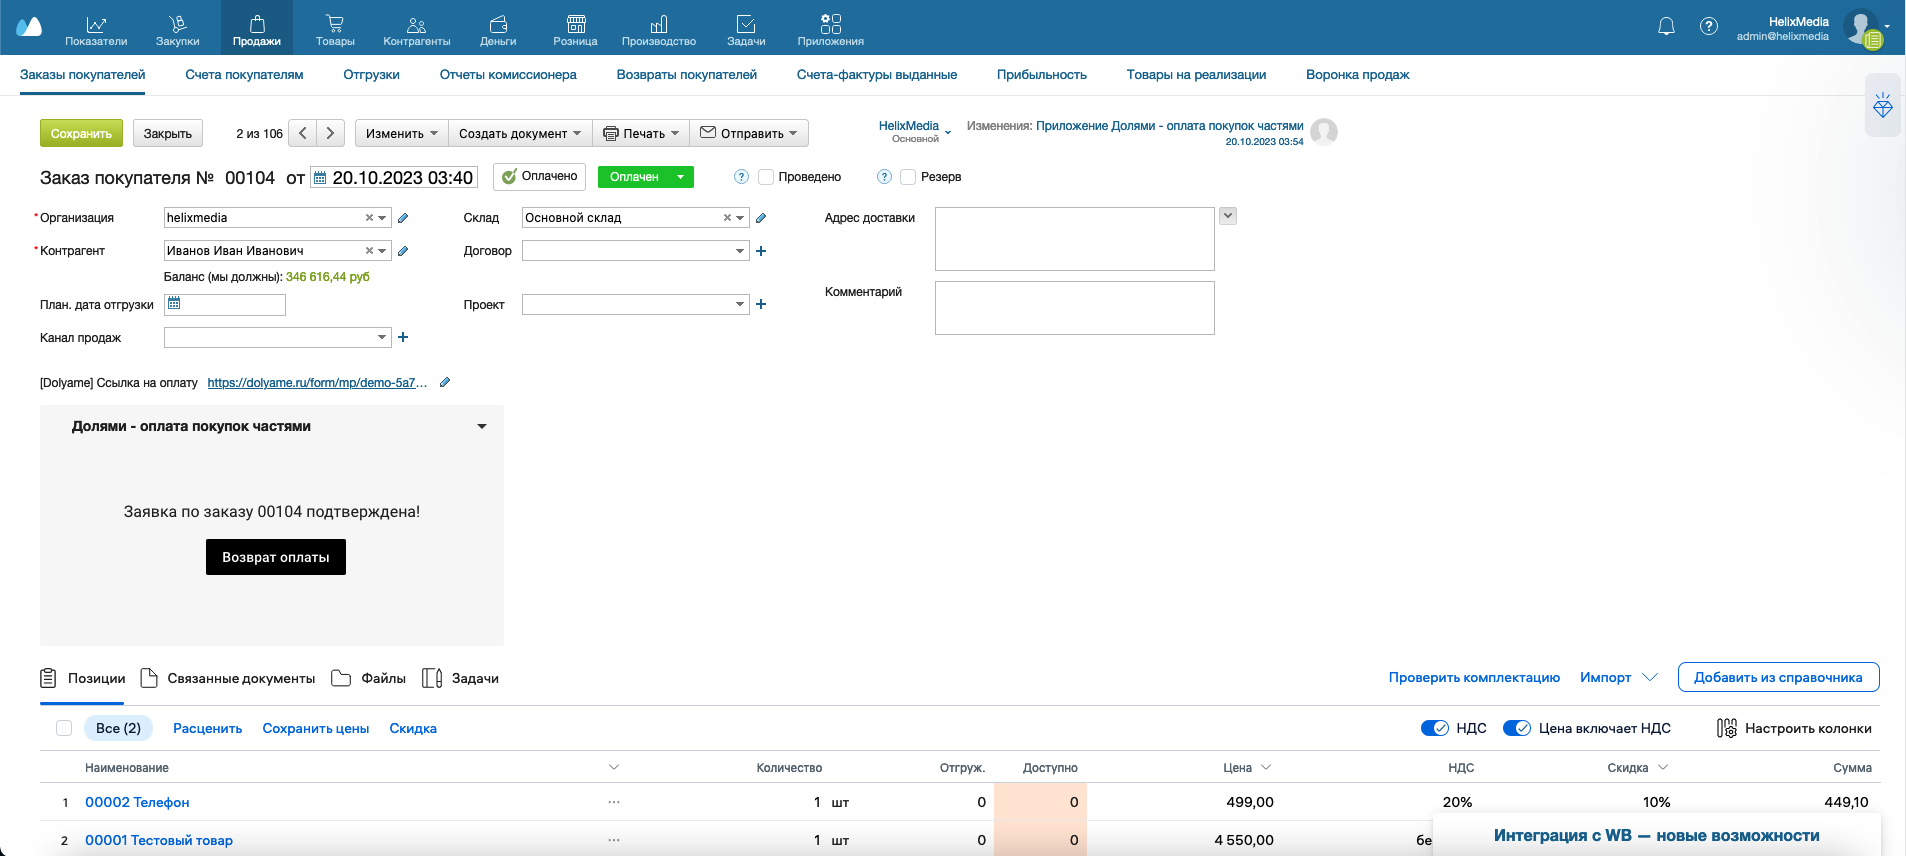This screenshot has height=856, width=1906.
Task: Switch to Воронка продаж tab
Action: 1358,75
